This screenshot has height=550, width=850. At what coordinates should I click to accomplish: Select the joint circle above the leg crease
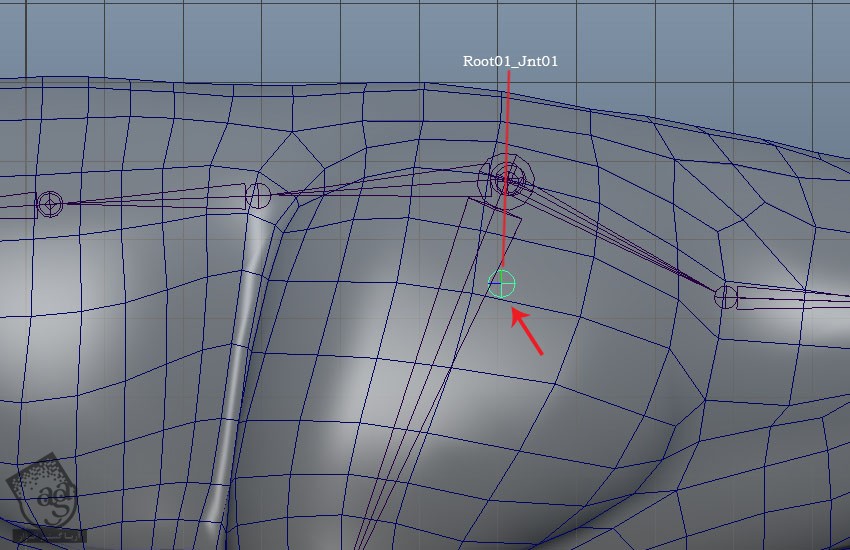coord(258,195)
